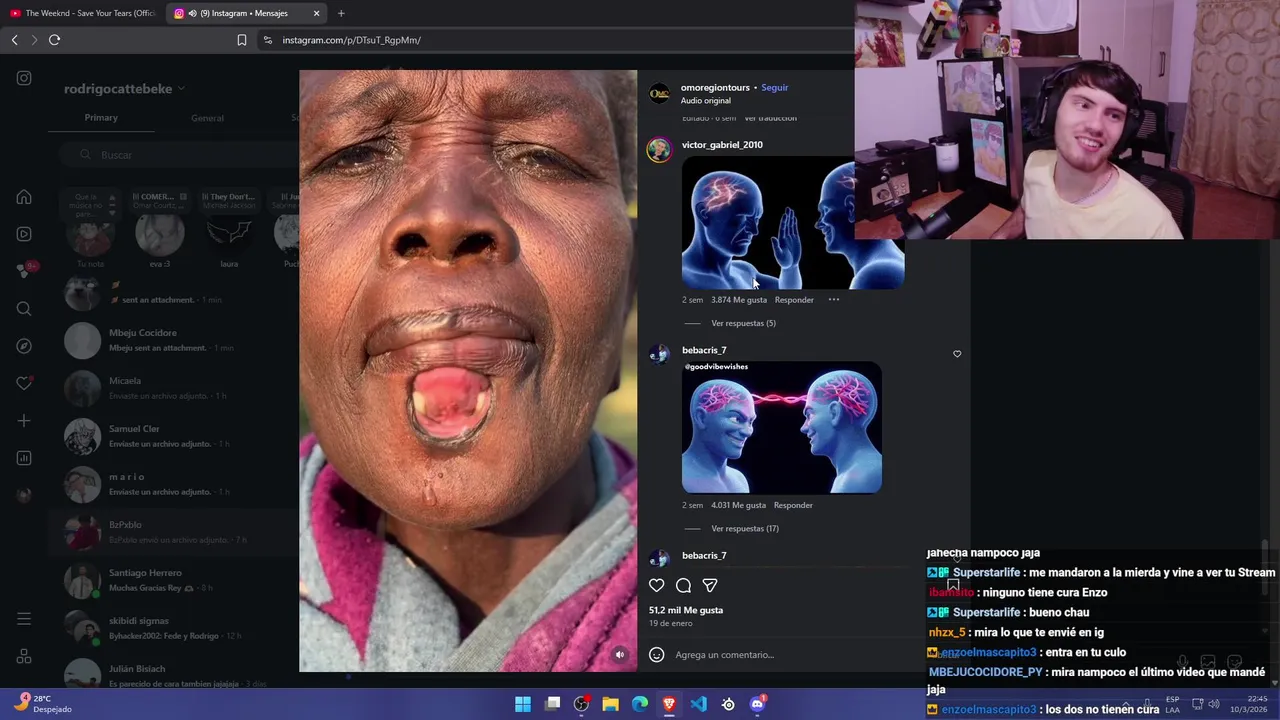Click the Audio original link
Viewport: 1280px width, 720px height.
pos(706,101)
